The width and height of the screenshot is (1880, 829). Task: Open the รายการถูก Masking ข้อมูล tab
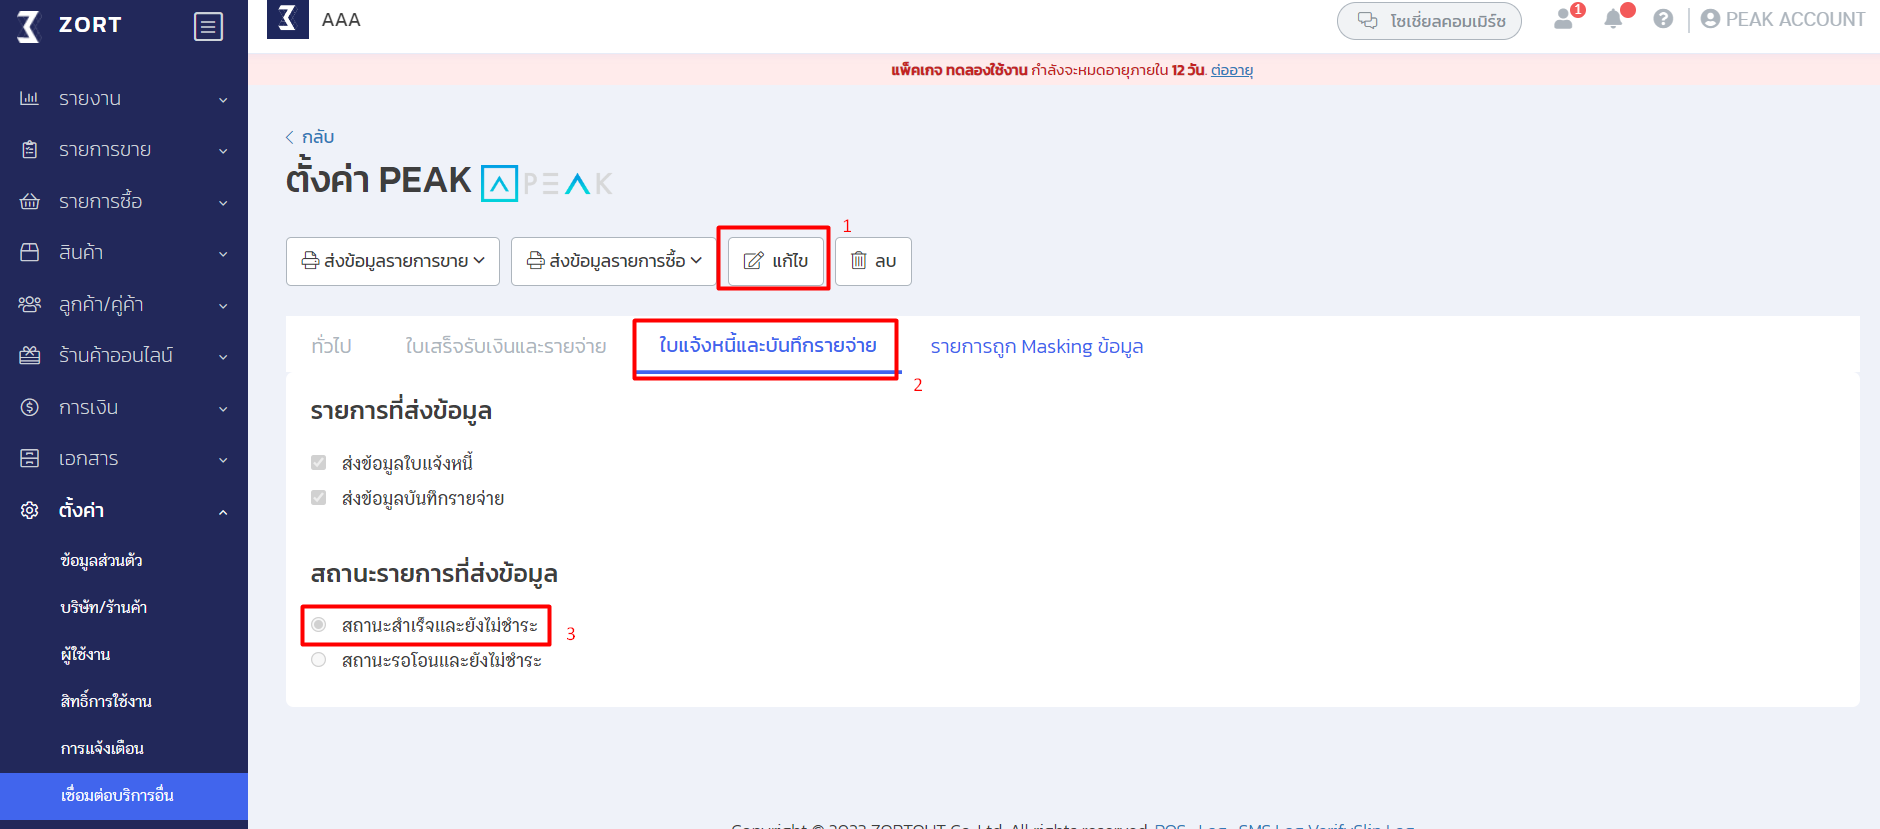pos(1036,346)
